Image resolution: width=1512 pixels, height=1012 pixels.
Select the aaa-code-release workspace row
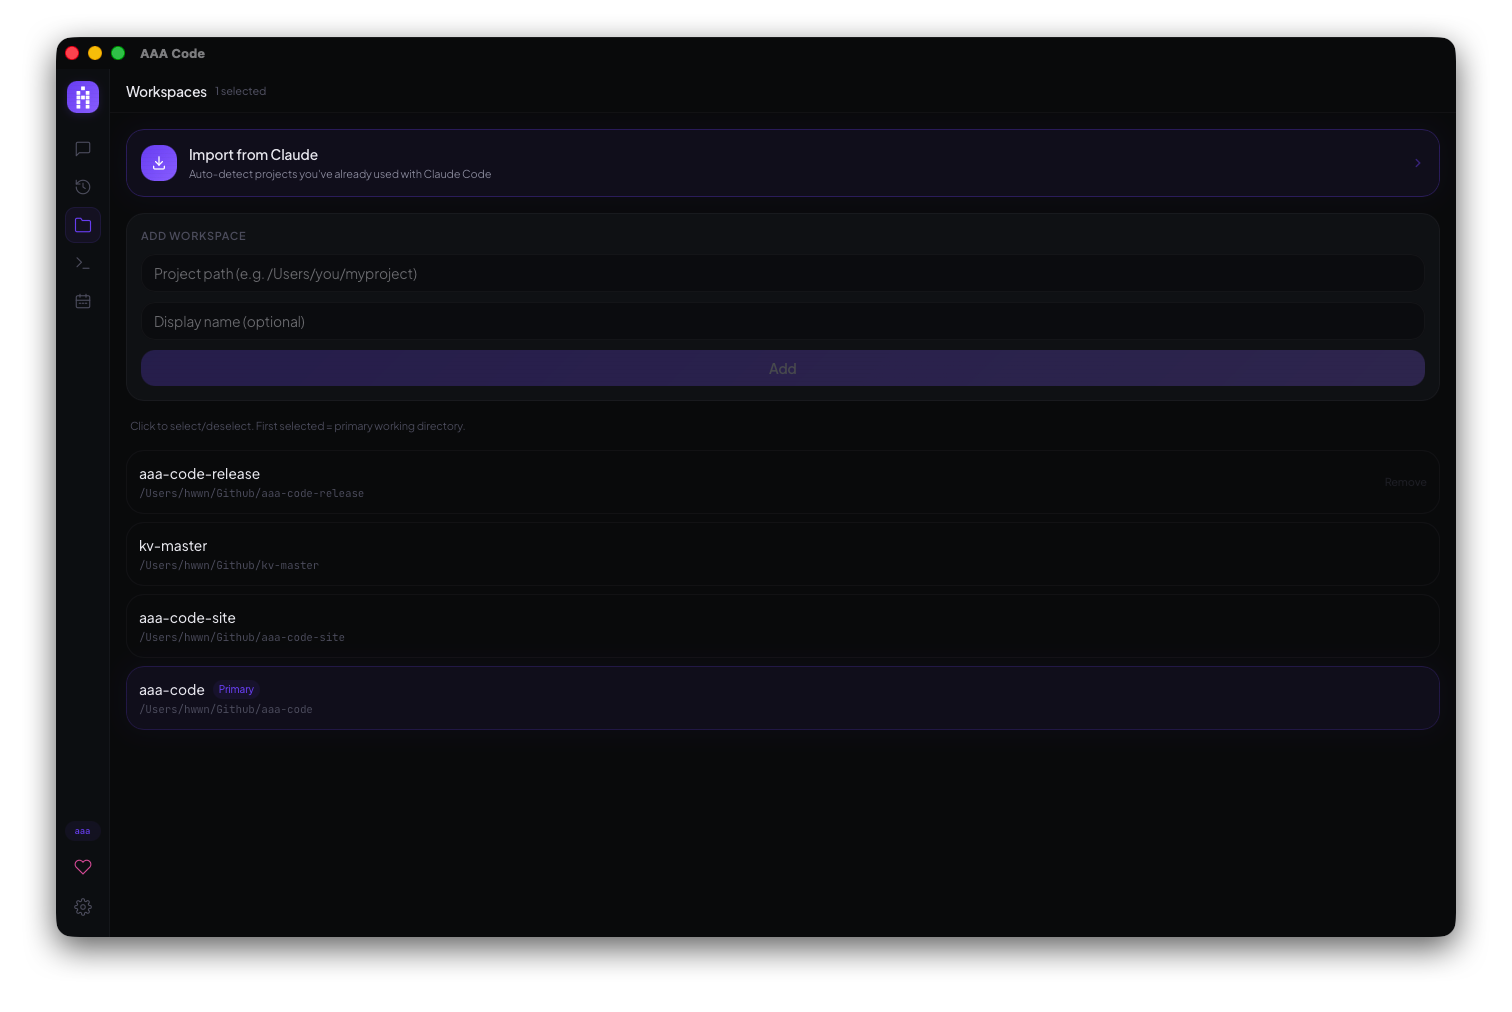tap(782, 482)
